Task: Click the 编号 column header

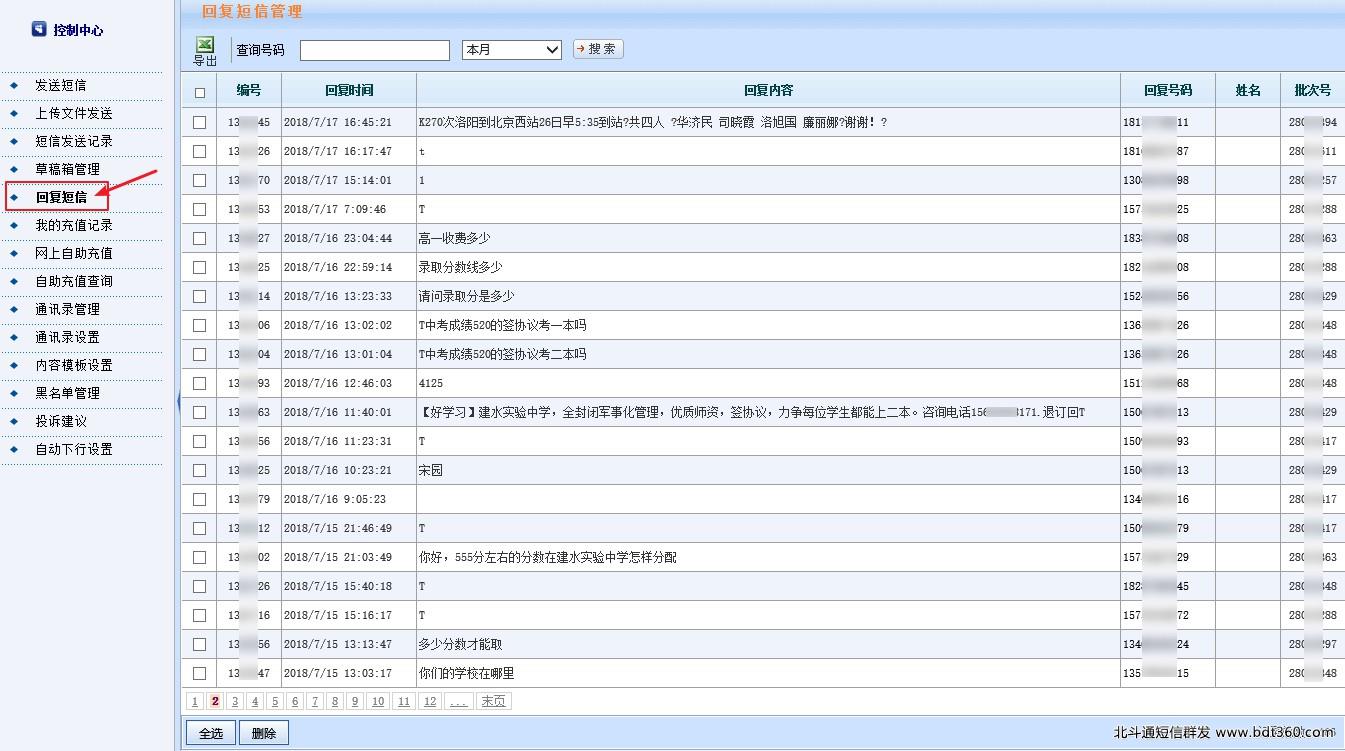Action: tap(249, 90)
